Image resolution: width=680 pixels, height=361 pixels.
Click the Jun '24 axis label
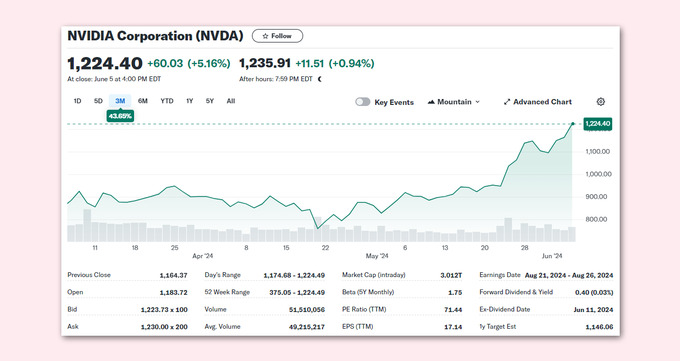pyautogui.click(x=552, y=256)
